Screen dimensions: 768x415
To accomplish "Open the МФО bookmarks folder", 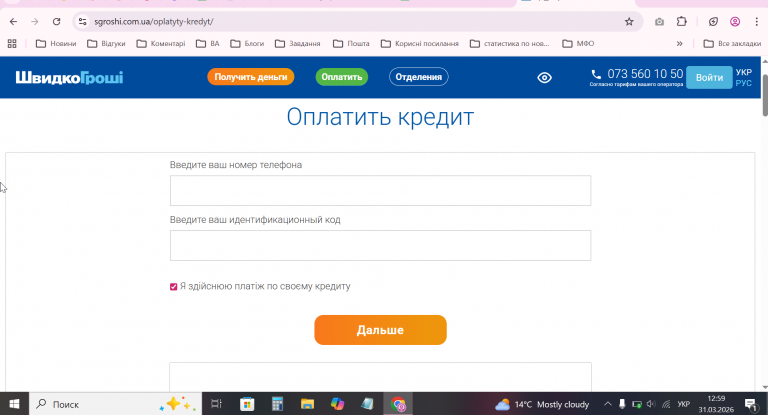I will (x=578, y=44).
